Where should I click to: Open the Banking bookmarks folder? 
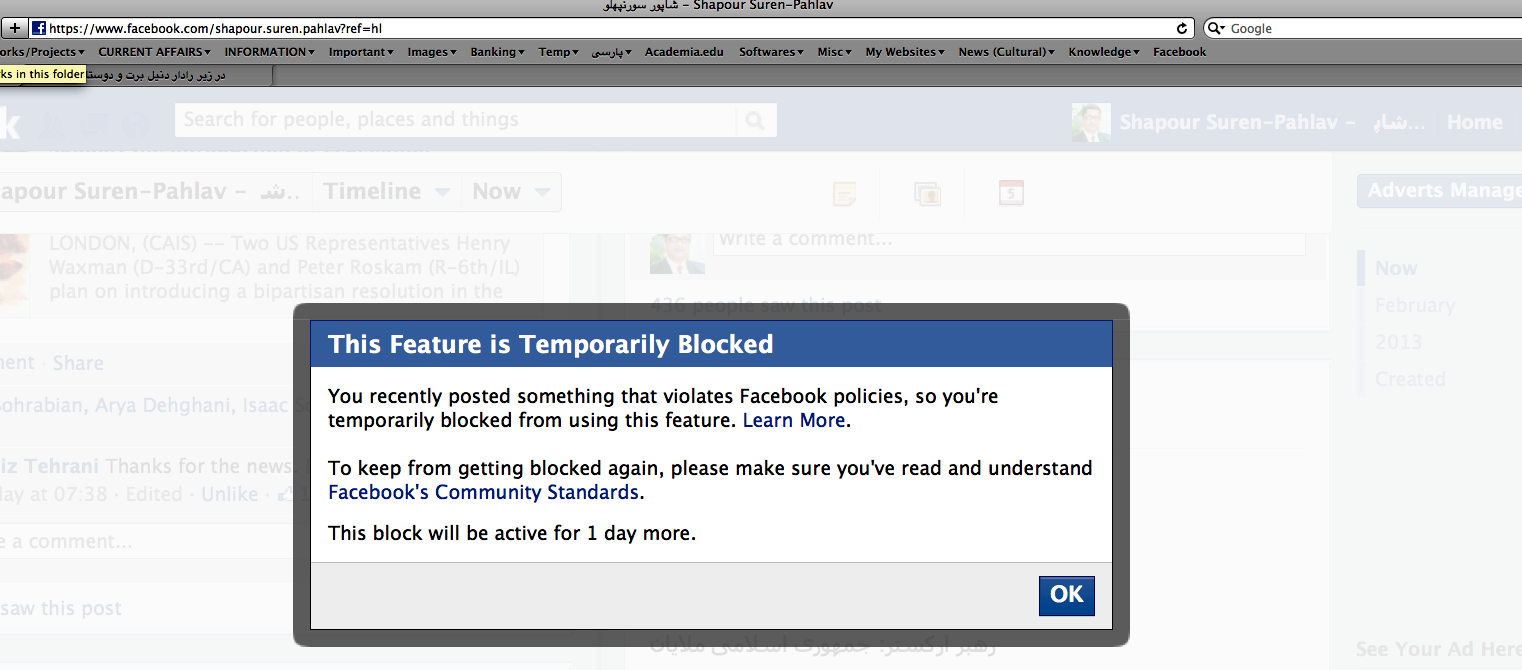[x=497, y=52]
